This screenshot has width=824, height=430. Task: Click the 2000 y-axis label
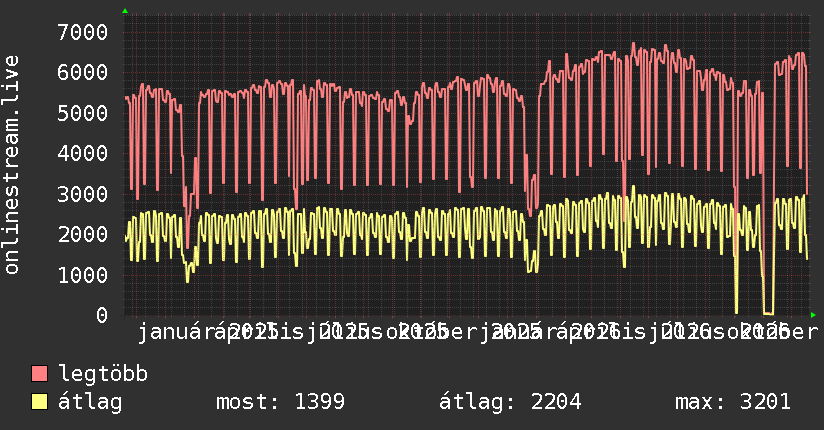pyautogui.click(x=83, y=234)
